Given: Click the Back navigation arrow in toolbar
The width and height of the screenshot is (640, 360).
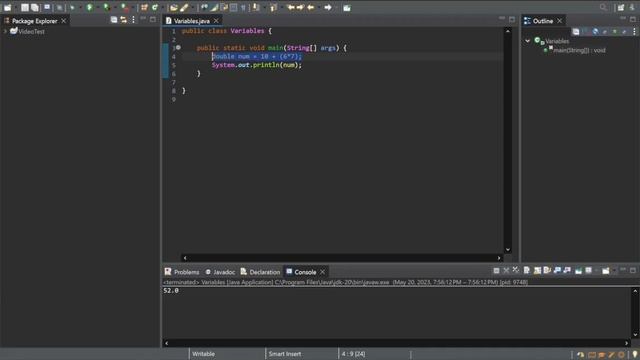Looking at the screenshot, I should (x=311, y=7).
